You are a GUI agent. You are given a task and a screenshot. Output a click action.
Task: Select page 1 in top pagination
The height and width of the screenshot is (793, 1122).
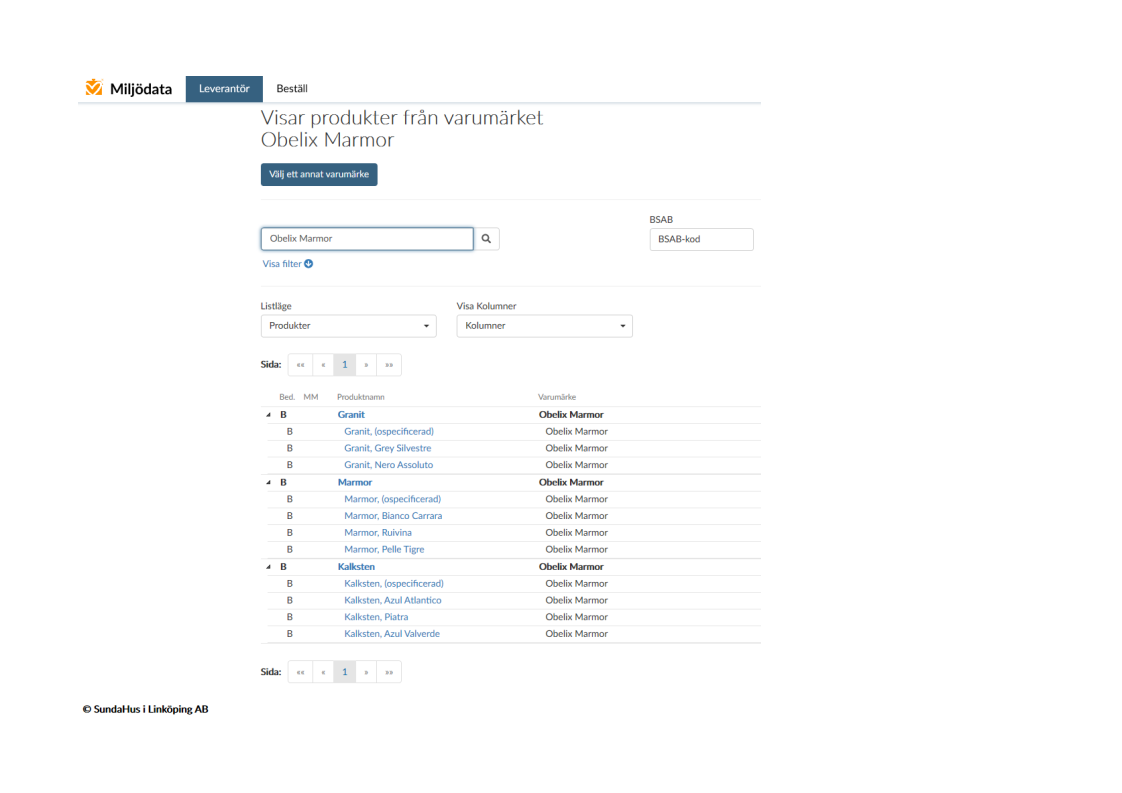tap(345, 365)
